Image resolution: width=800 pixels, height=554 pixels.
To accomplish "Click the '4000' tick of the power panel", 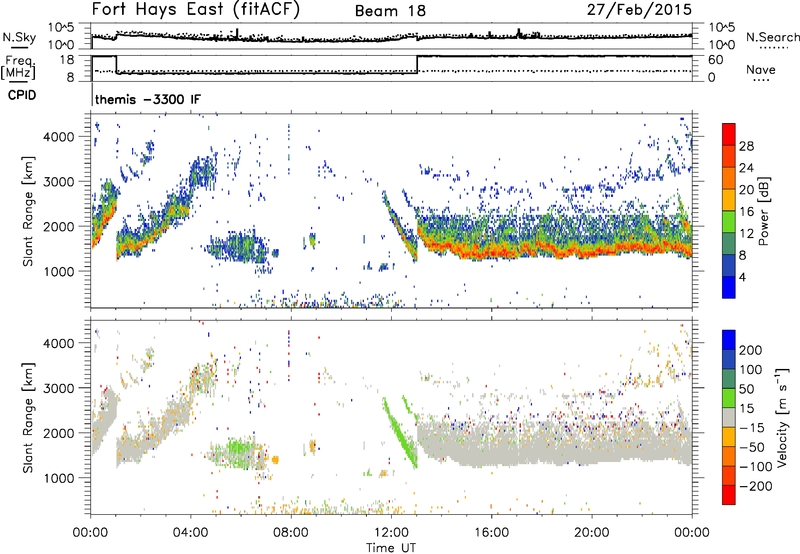I will [58, 137].
